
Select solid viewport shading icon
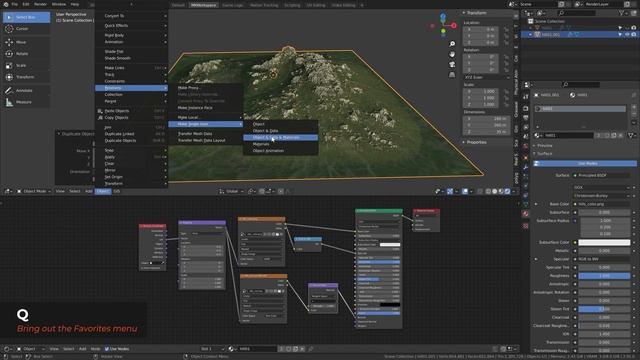(495, 191)
